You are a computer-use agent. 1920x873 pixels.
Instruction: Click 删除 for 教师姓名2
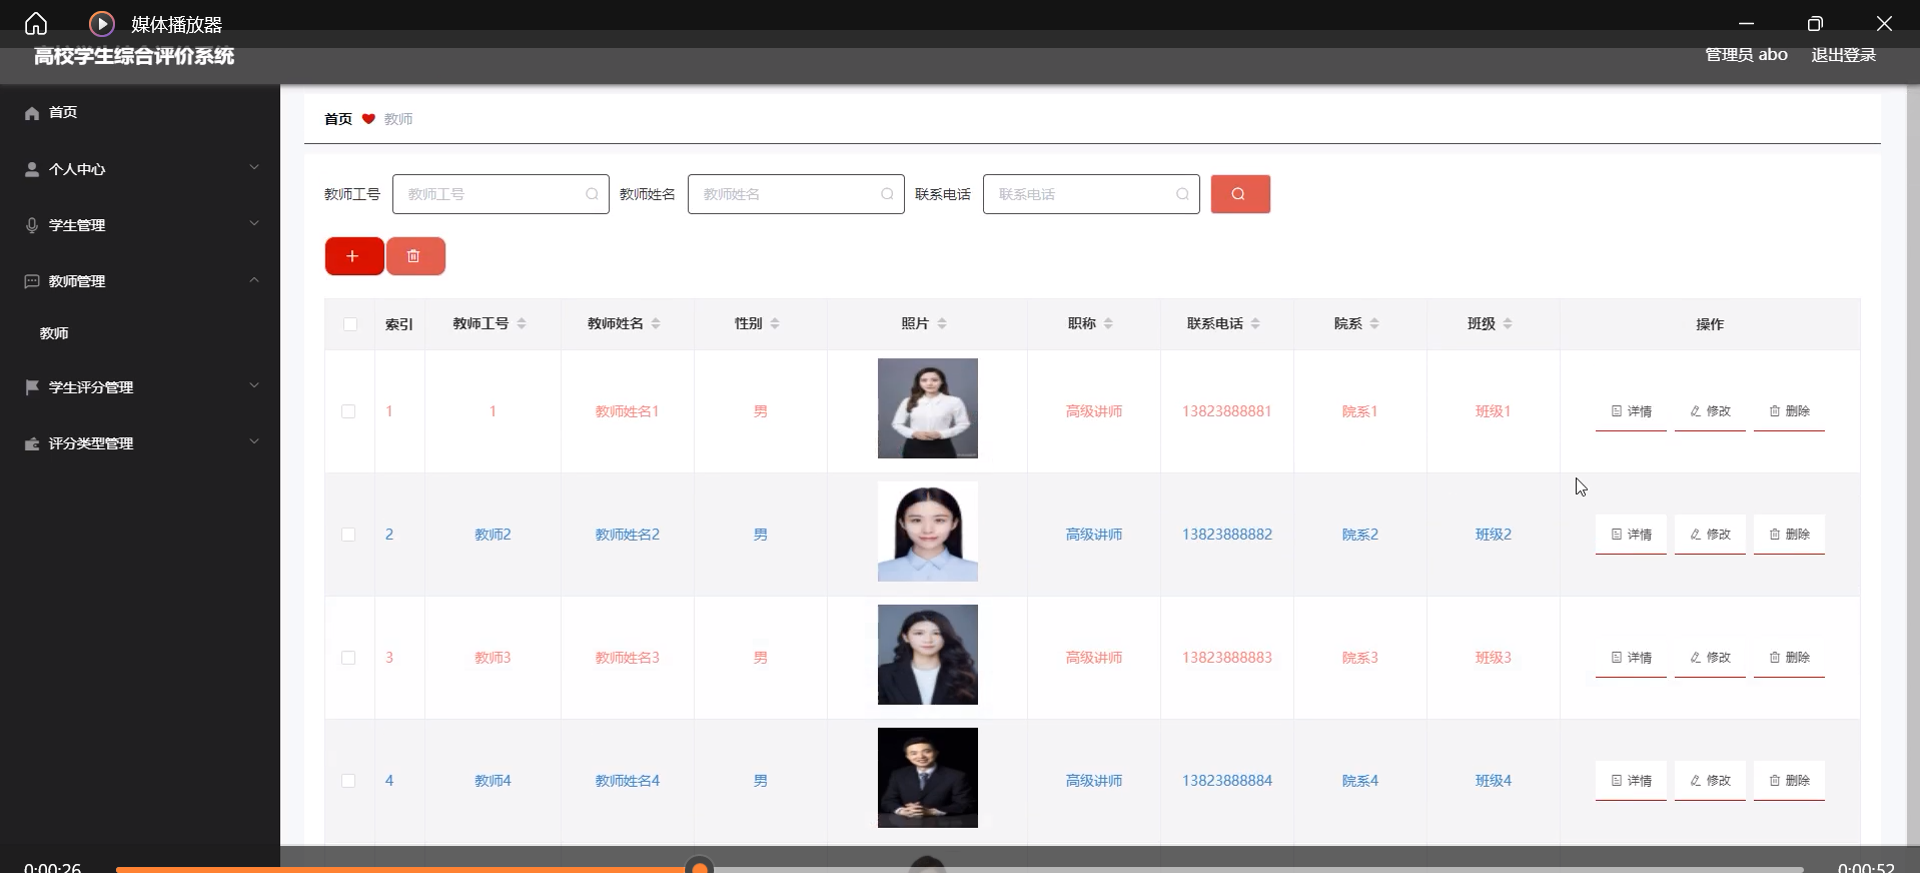click(x=1789, y=534)
